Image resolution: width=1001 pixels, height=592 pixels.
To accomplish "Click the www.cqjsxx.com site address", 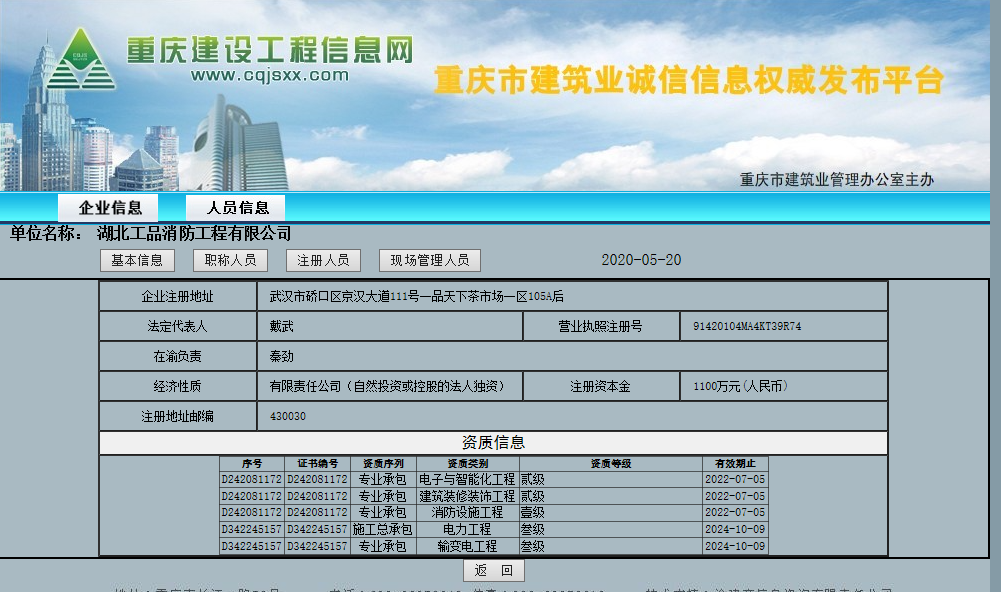I will pyautogui.click(x=270, y=75).
